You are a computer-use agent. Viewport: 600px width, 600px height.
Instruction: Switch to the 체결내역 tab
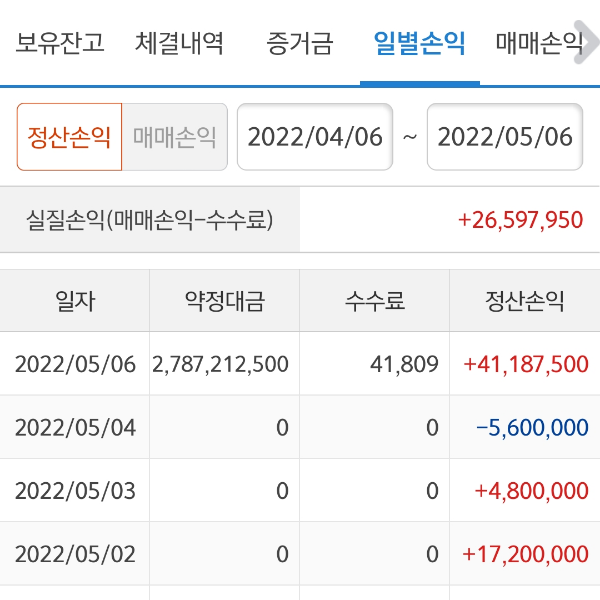[179, 44]
